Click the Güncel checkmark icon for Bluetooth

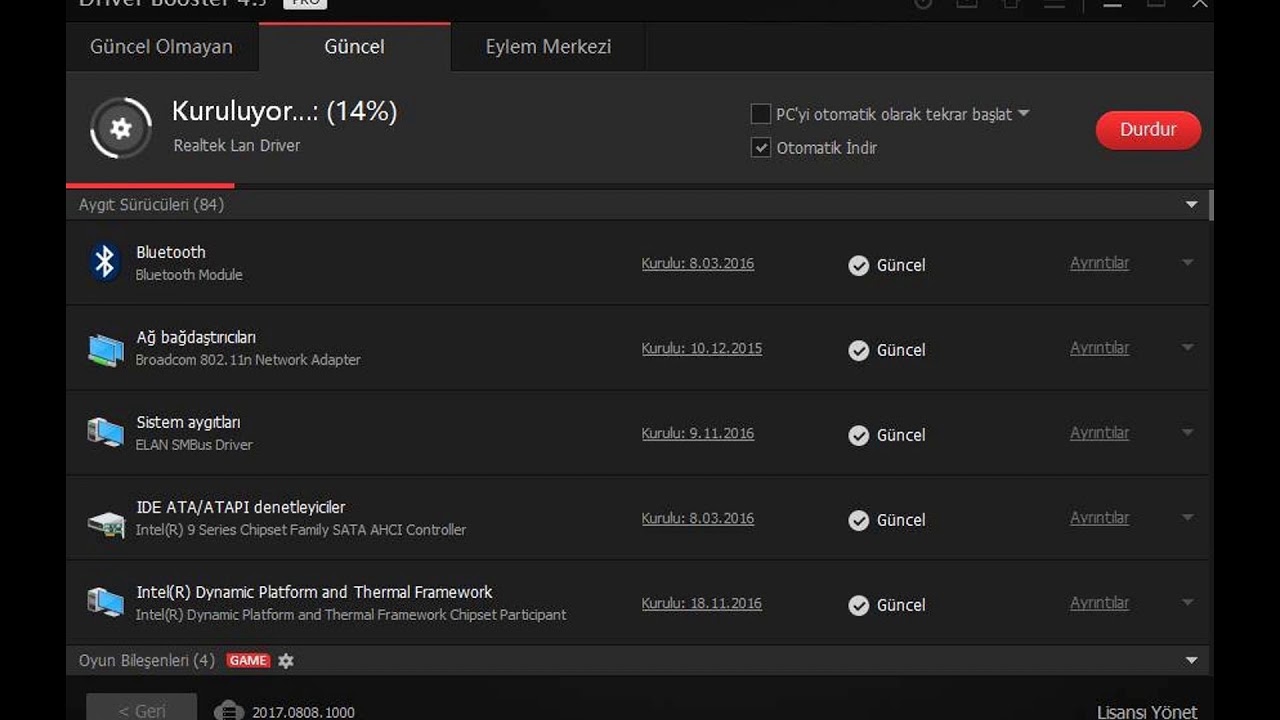tap(858, 265)
